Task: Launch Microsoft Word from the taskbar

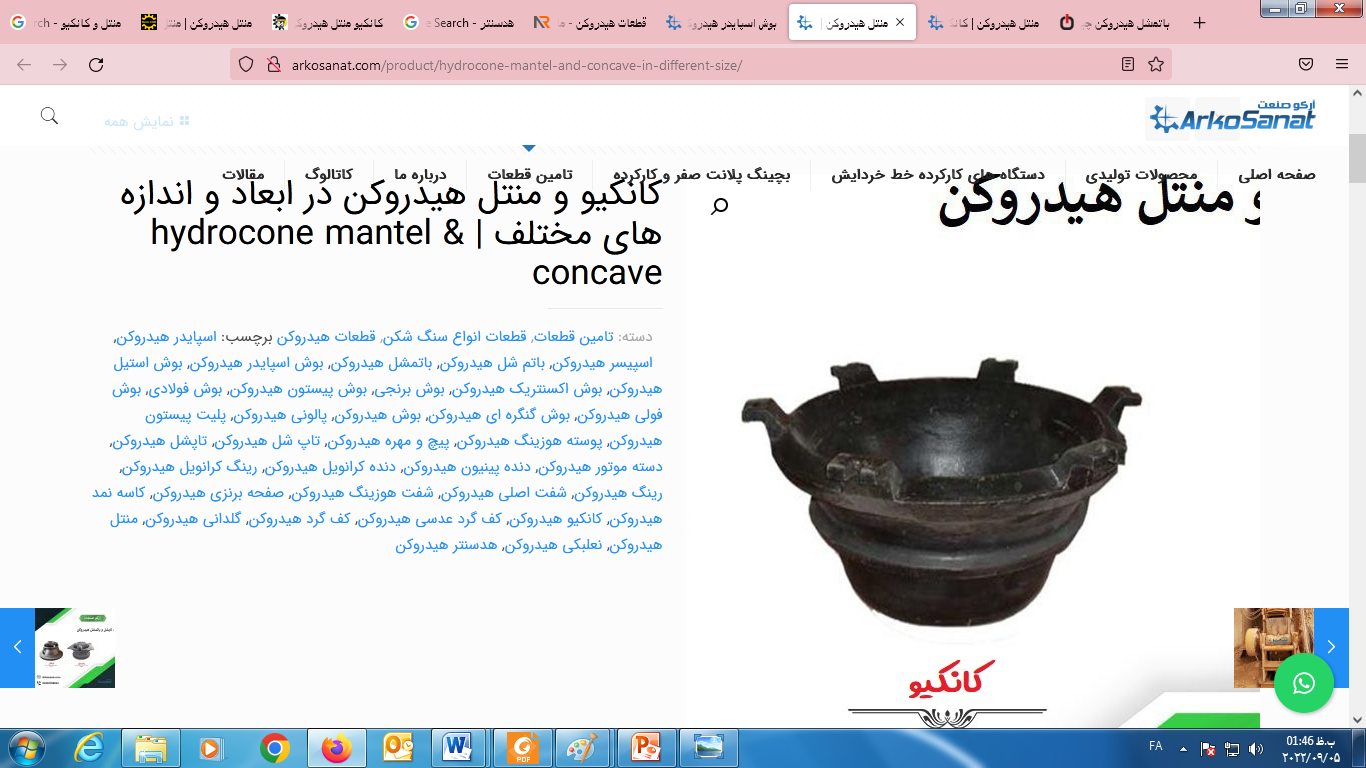Action: pyautogui.click(x=458, y=747)
